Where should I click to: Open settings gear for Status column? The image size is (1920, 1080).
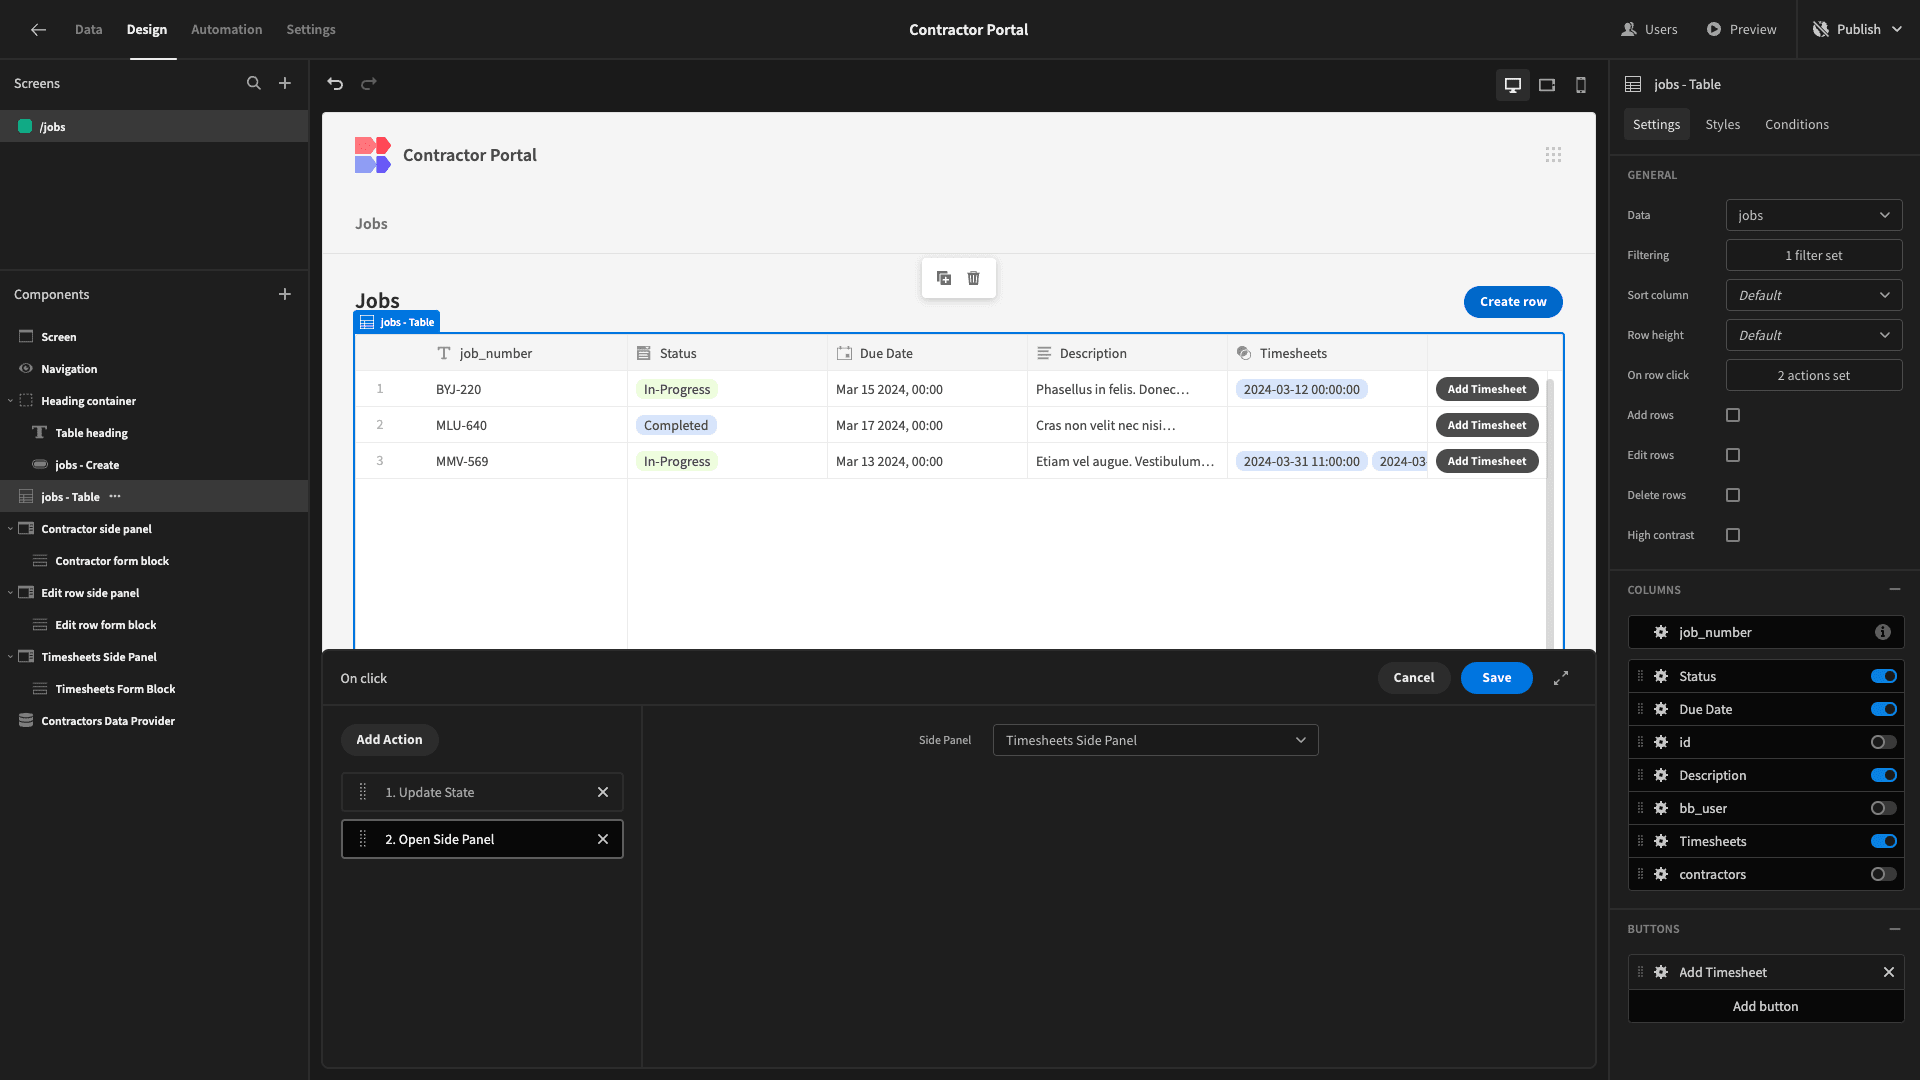1661,677
